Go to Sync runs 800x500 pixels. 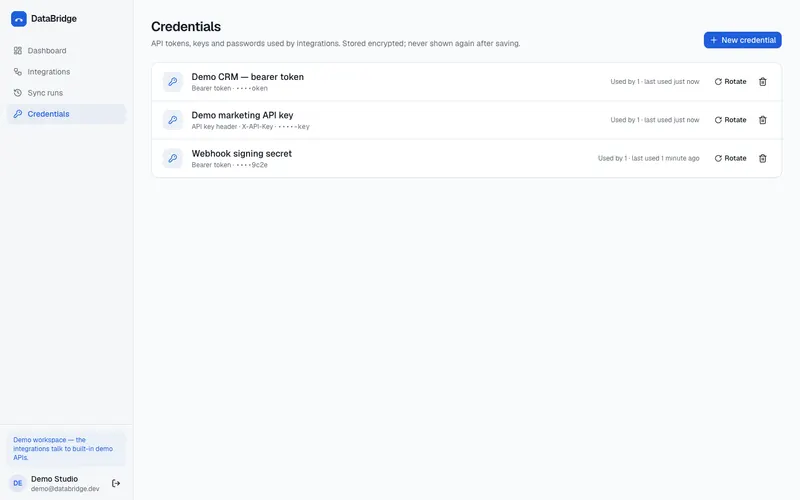coord(66,93)
